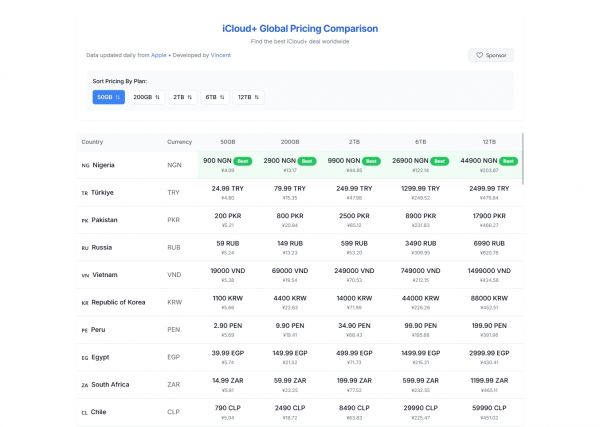
Task: Click the iCloud+ Global Pricing Comparison title
Action: coord(300,29)
